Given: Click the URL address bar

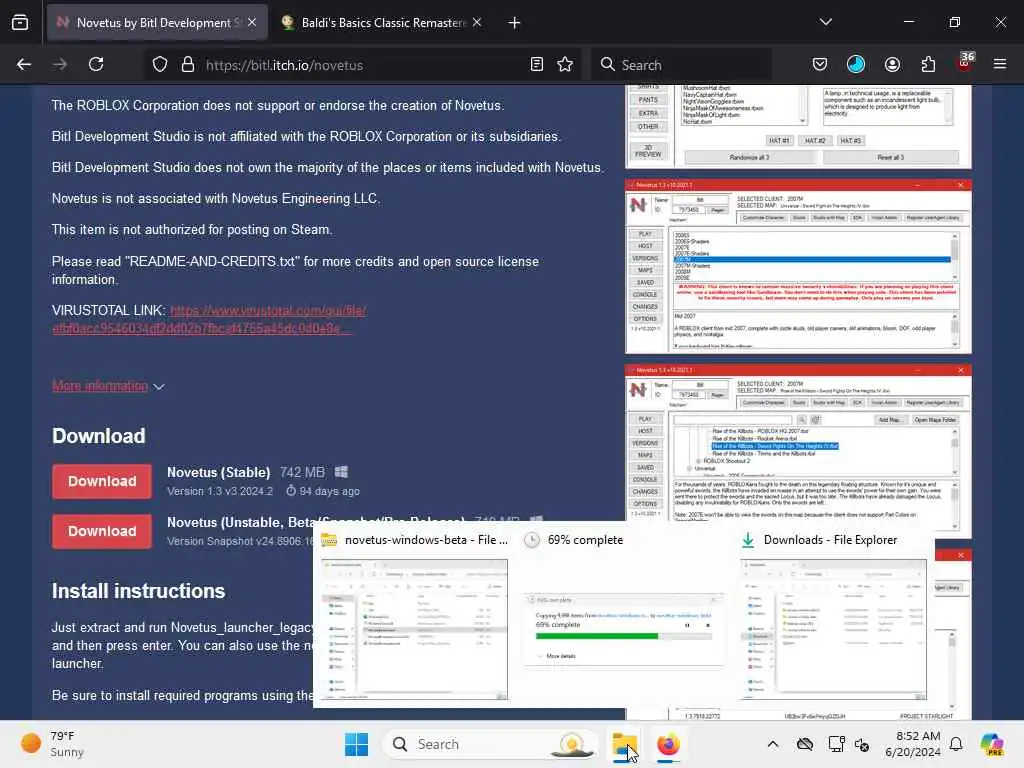Looking at the screenshot, I should 362,65.
